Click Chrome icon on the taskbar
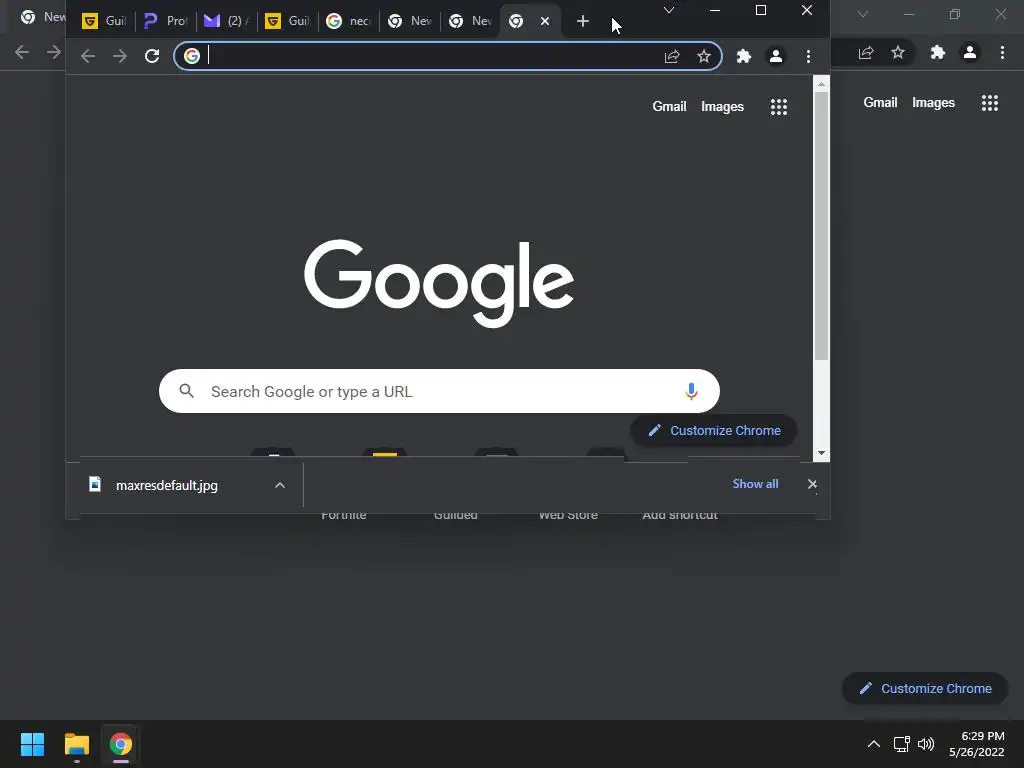This screenshot has height=768, width=1024. 120,744
